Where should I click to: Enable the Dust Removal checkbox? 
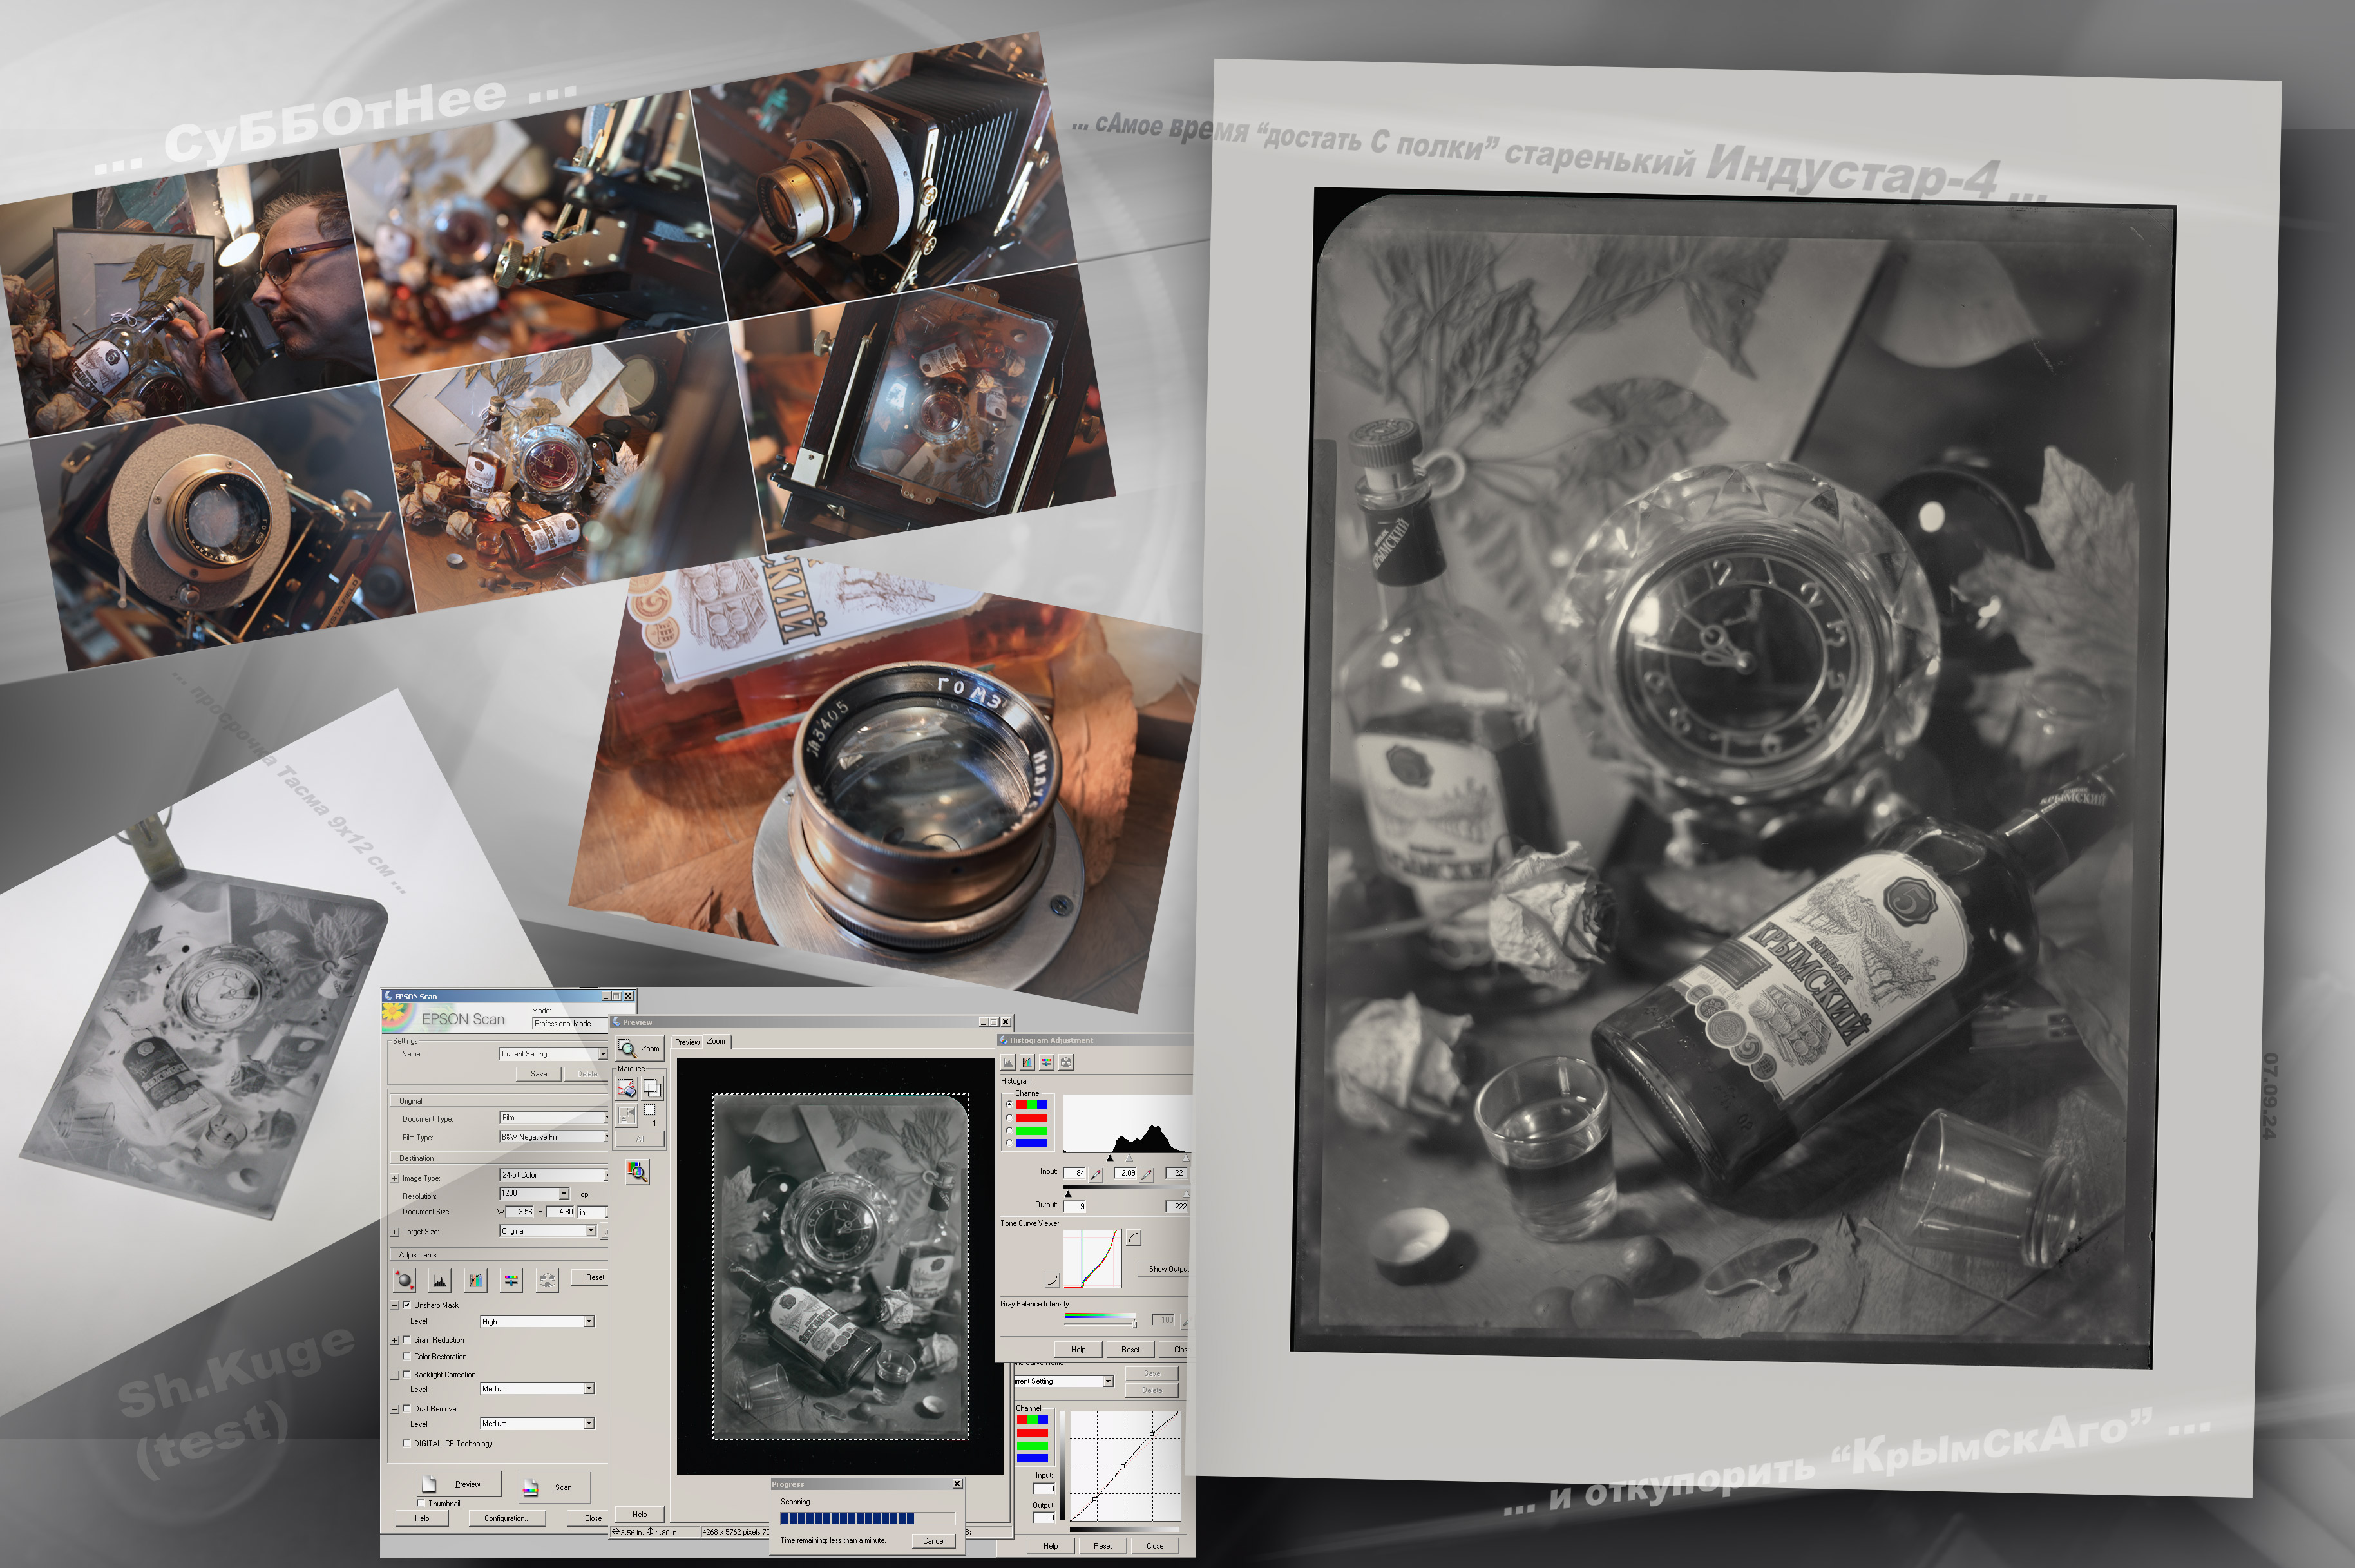[407, 1409]
